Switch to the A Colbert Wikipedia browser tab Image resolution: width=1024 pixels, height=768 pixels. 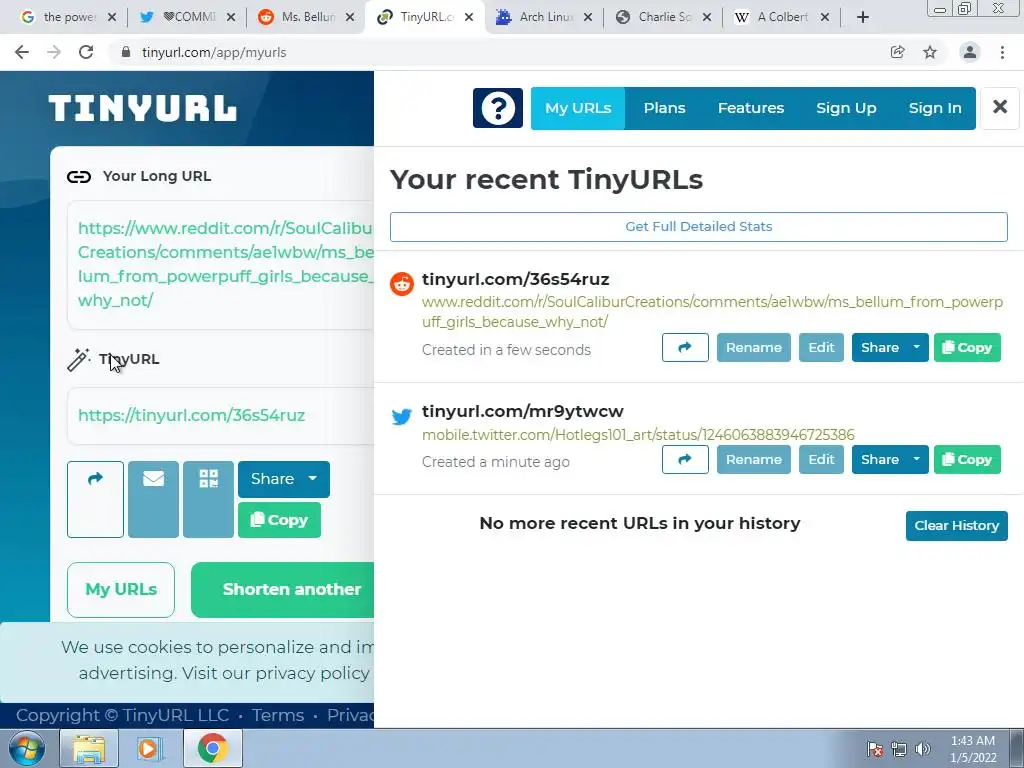(782, 17)
